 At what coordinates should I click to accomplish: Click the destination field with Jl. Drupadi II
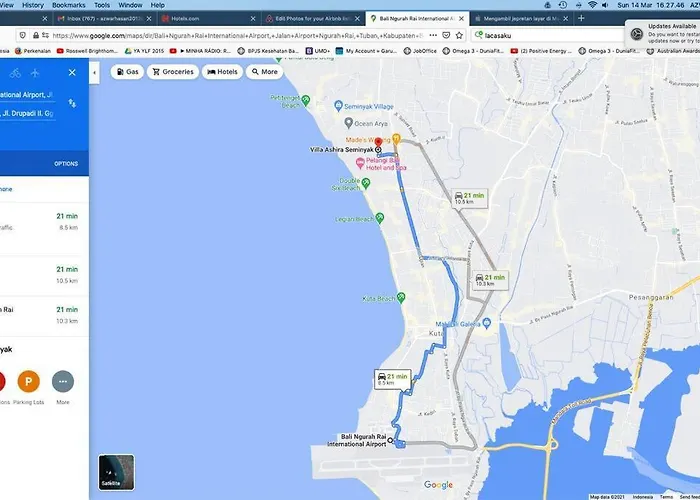pos(27,114)
